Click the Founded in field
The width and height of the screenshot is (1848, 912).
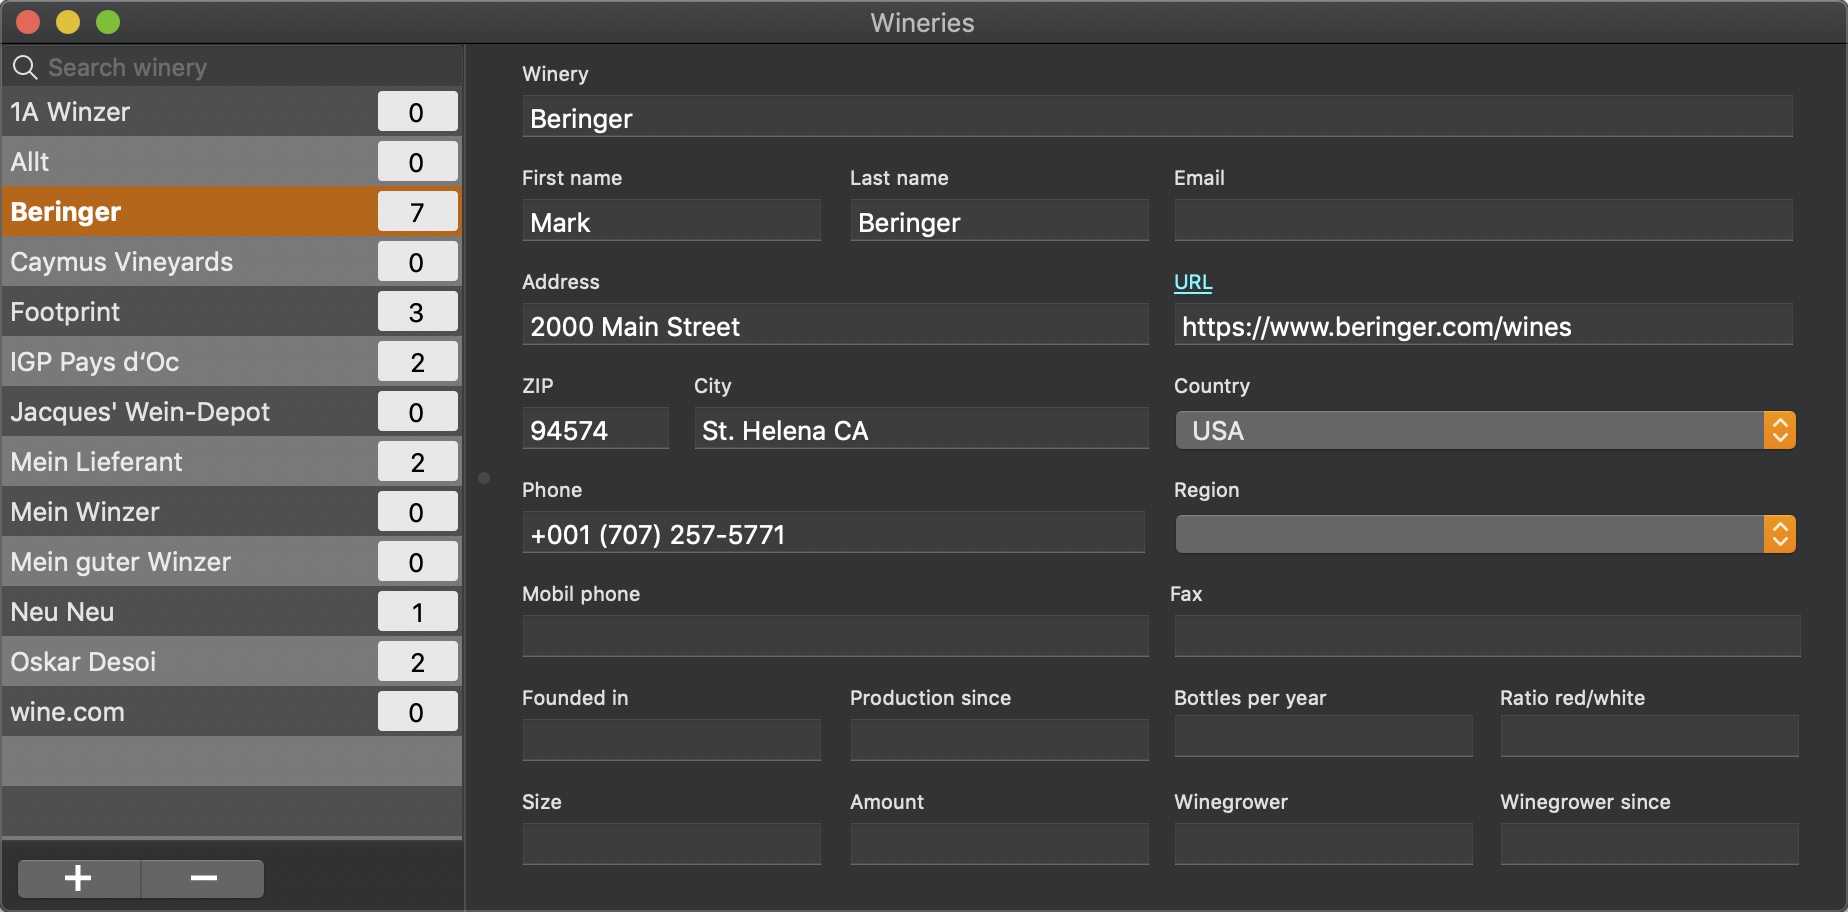coord(671,739)
